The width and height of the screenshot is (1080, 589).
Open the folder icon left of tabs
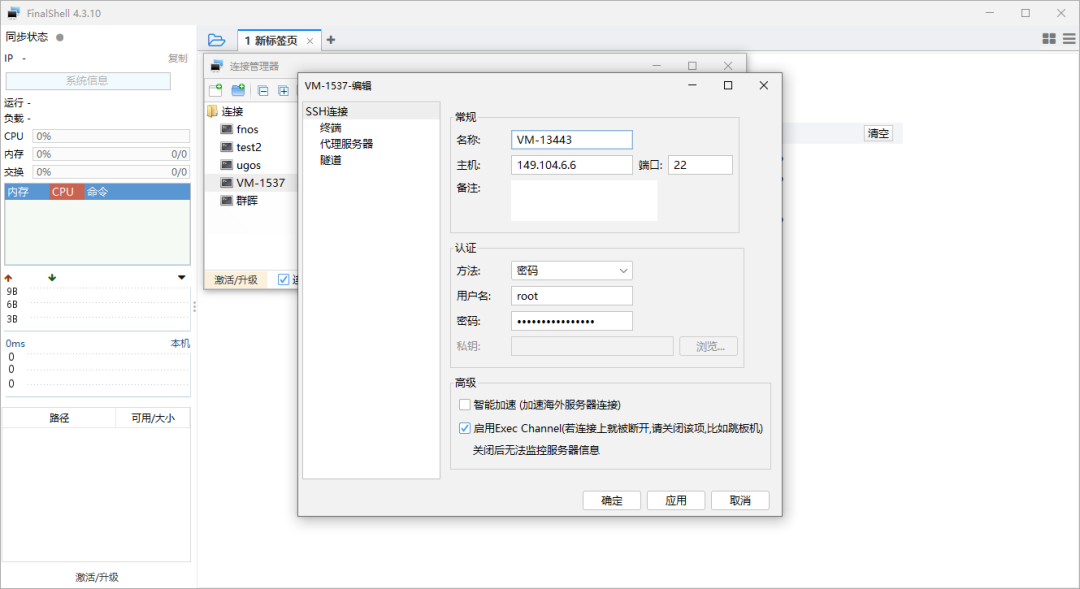pyautogui.click(x=216, y=40)
